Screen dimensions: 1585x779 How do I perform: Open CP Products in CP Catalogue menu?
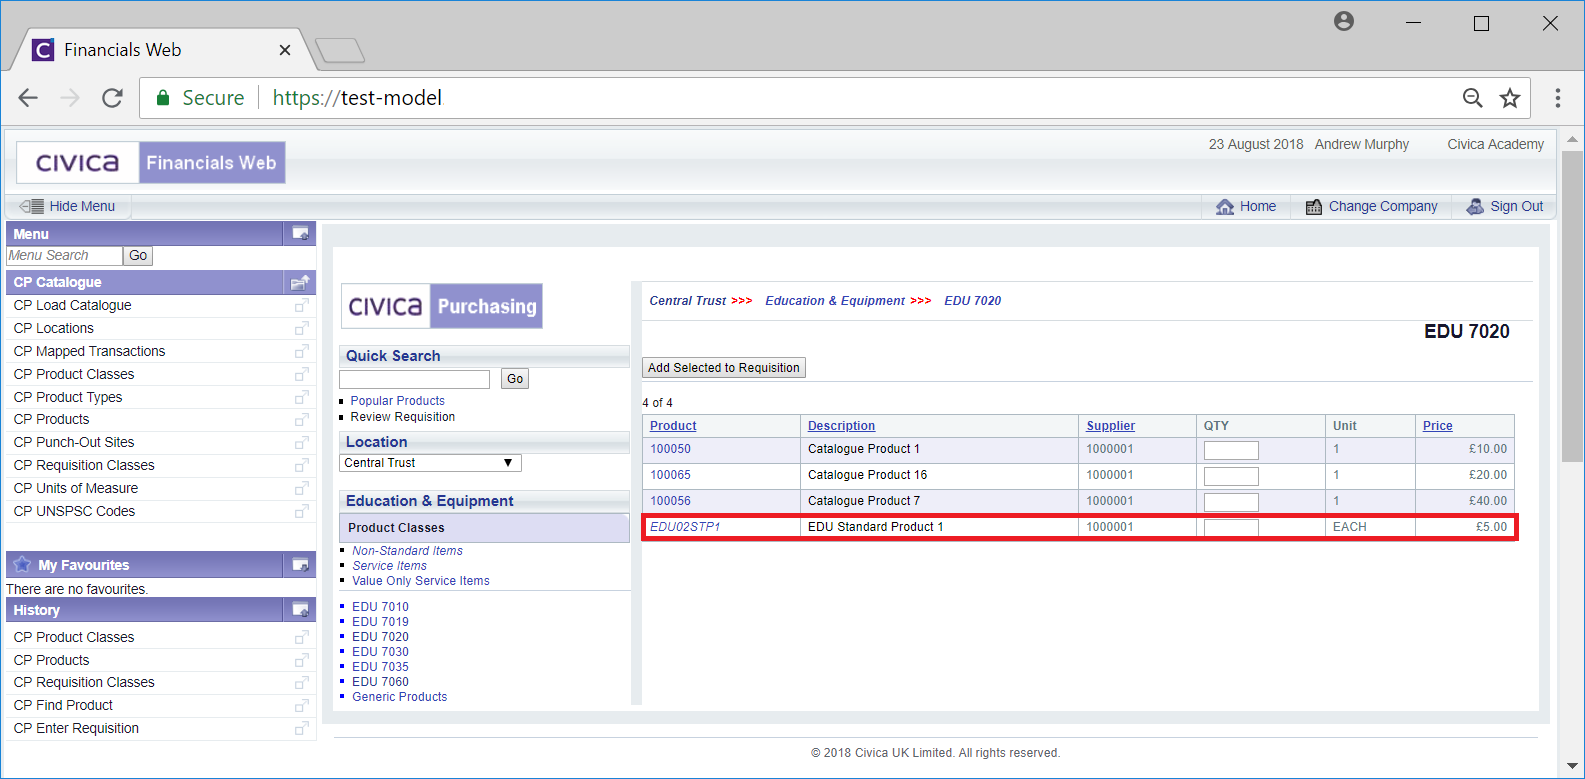[52, 419]
